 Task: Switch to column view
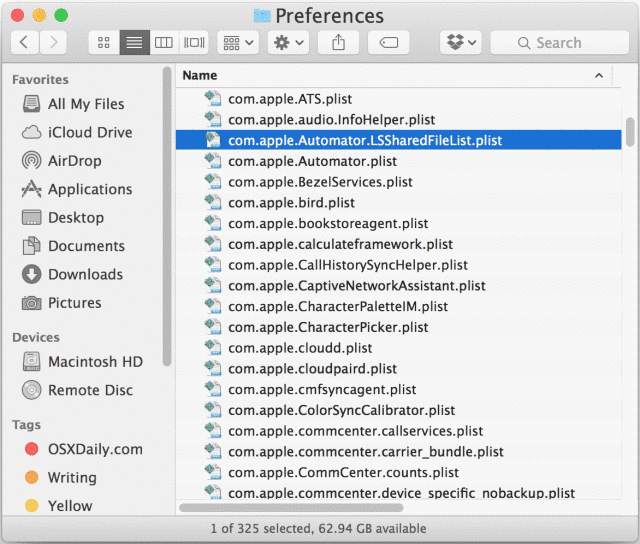tap(163, 43)
